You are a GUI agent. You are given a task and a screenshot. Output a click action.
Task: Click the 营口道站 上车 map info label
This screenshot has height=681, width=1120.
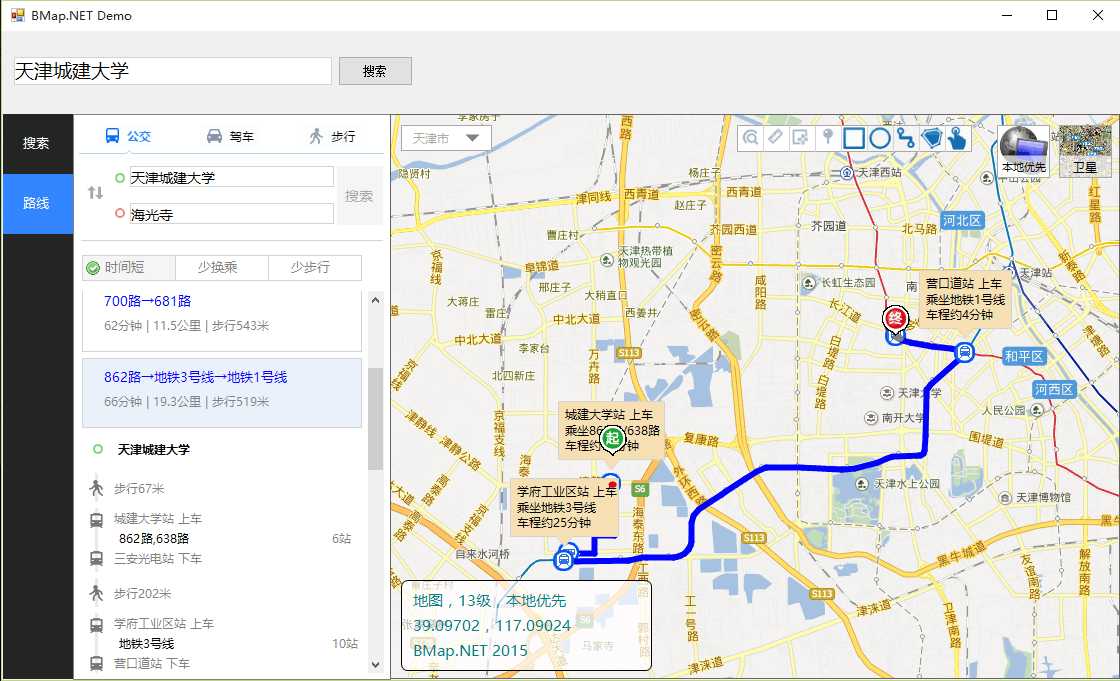tap(964, 299)
